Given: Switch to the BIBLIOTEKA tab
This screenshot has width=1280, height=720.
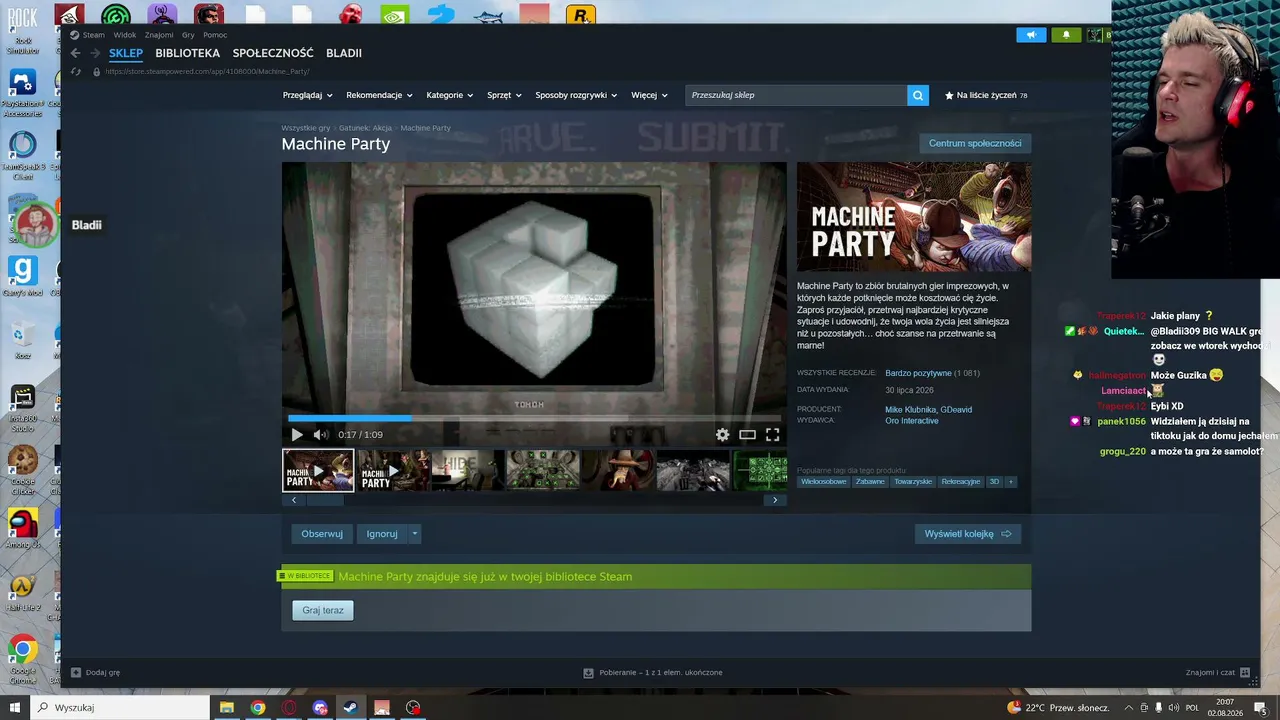Looking at the screenshot, I should [x=187, y=53].
